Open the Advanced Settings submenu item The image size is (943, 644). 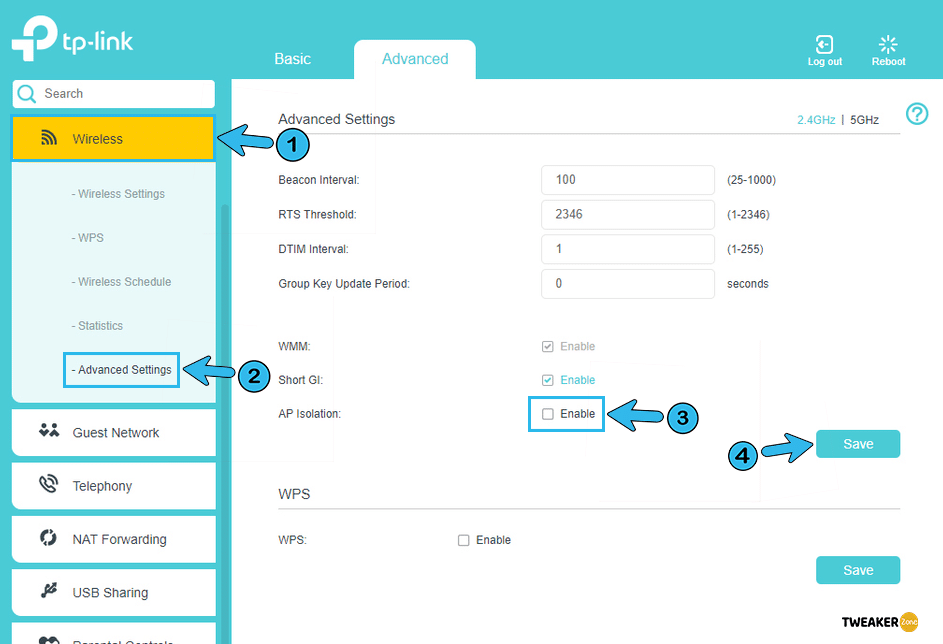(x=121, y=370)
